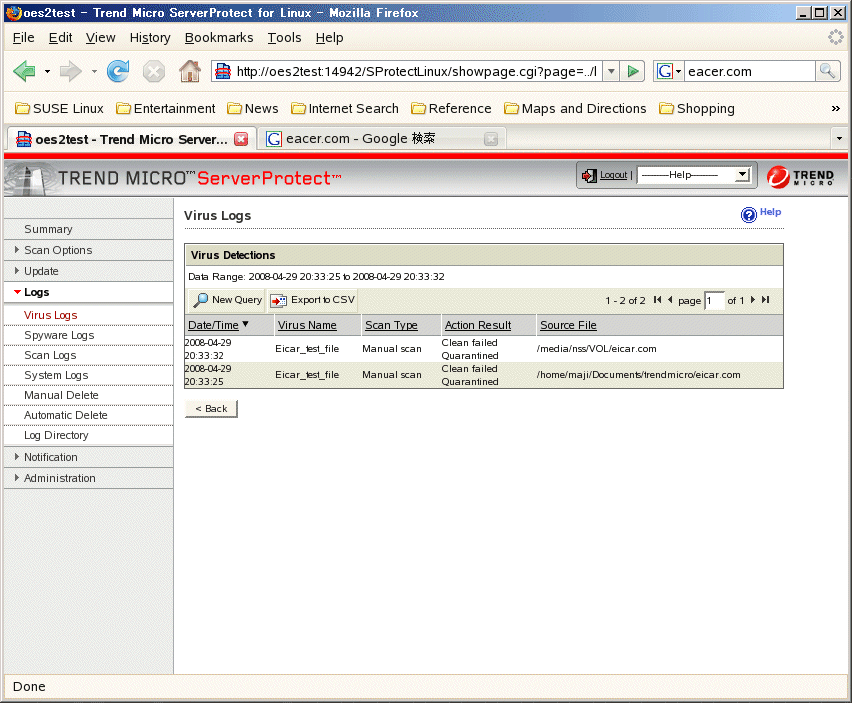This screenshot has height=703, width=852.
Task: Collapse the Logs section
Action: point(36,292)
